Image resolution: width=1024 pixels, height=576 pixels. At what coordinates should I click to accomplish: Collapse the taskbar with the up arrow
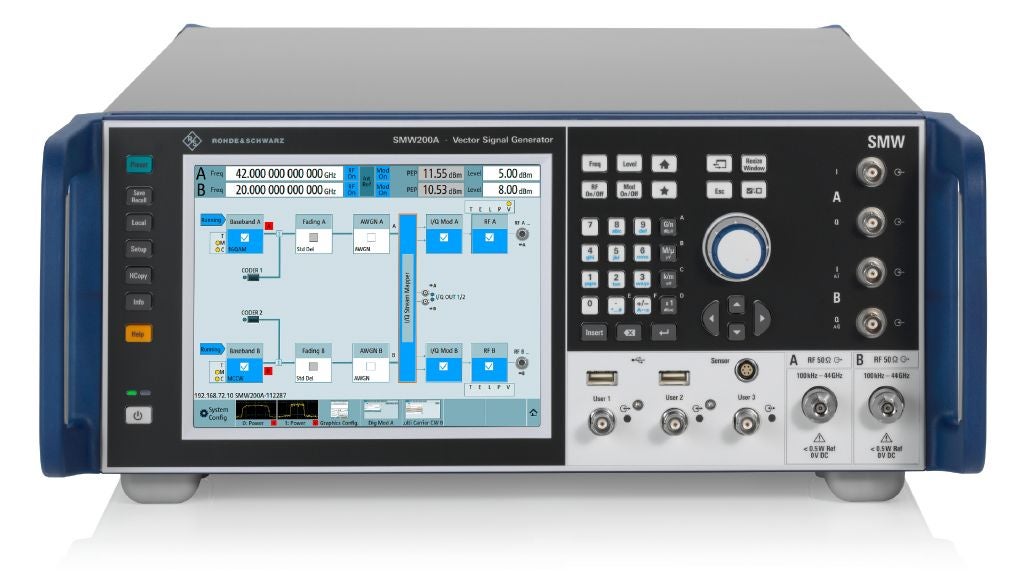(533, 410)
